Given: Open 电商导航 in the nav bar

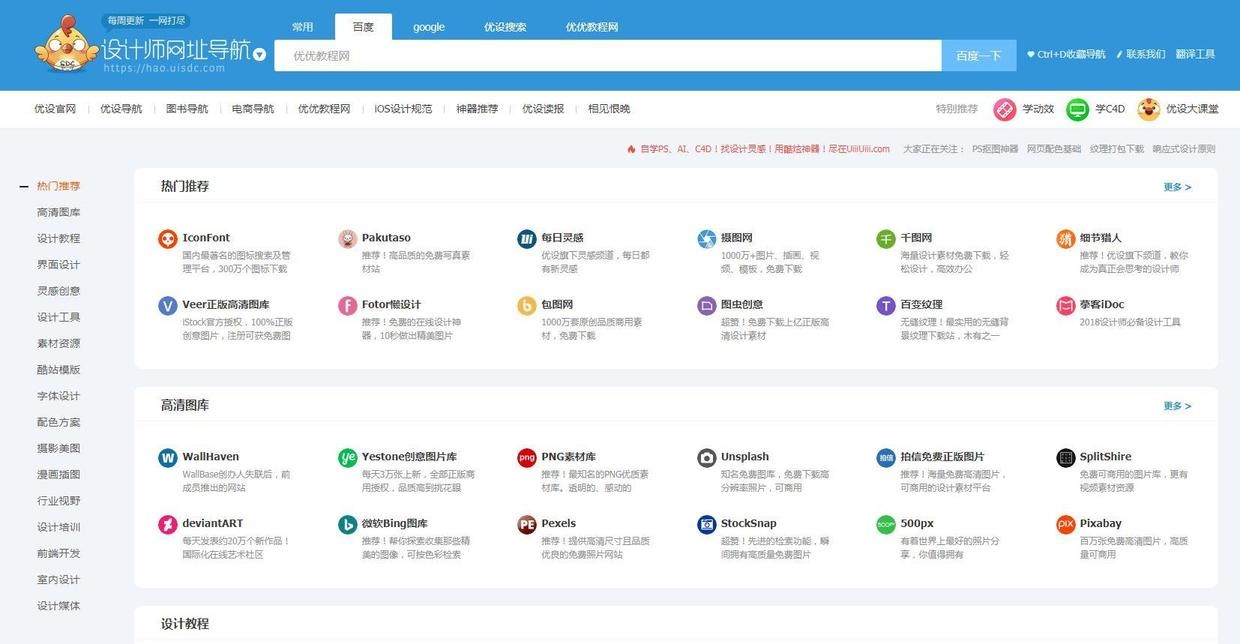Looking at the screenshot, I should click(x=253, y=109).
